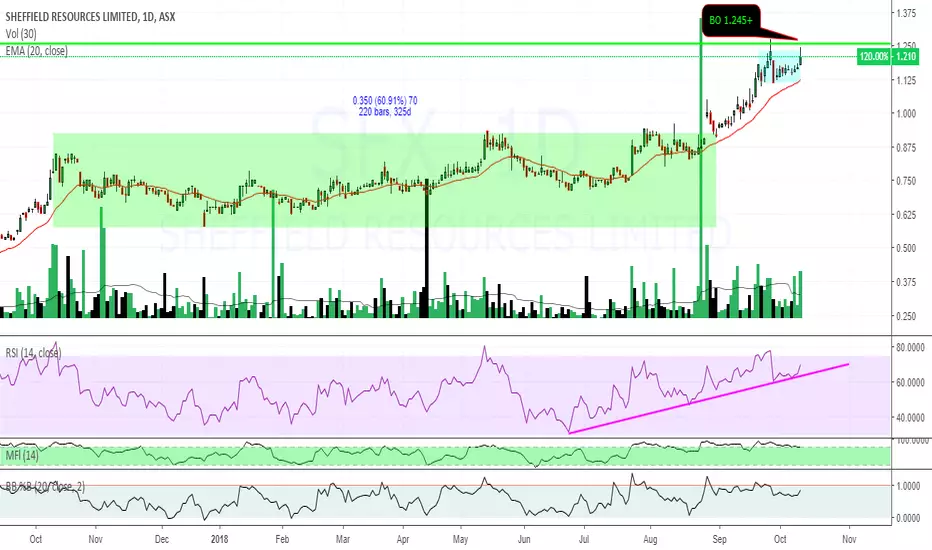The image size is (932, 550).
Task: Click the first Nov label on time axis
Action: pyautogui.click(x=95, y=539)
